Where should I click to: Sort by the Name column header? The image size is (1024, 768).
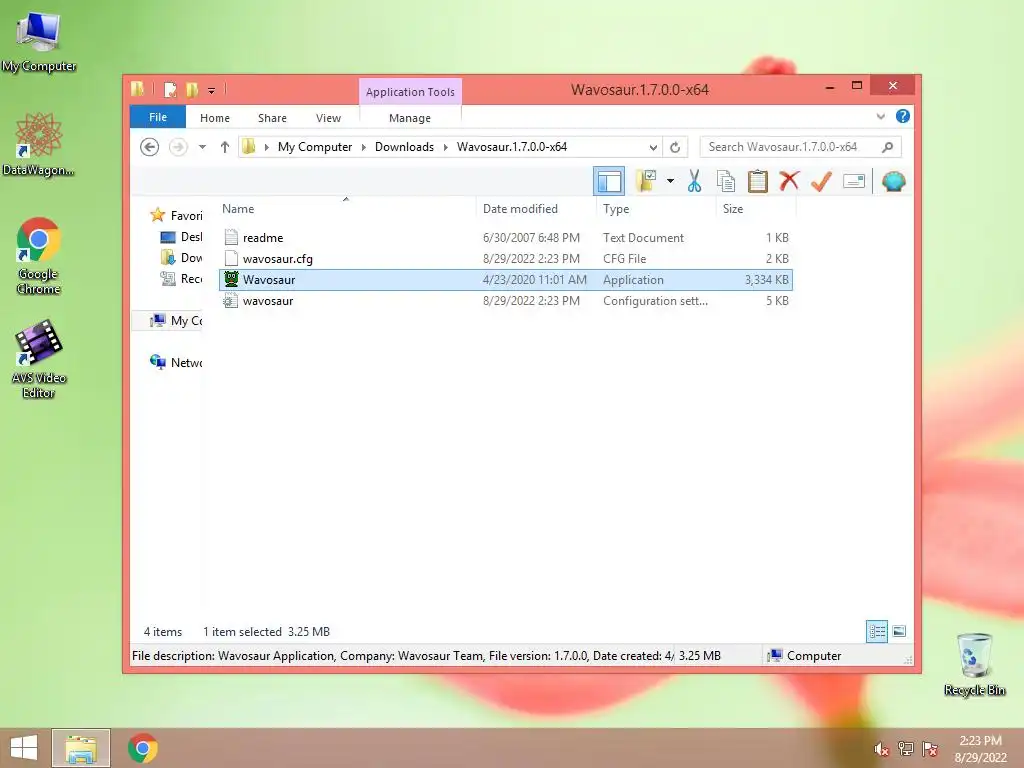(347, 209)
